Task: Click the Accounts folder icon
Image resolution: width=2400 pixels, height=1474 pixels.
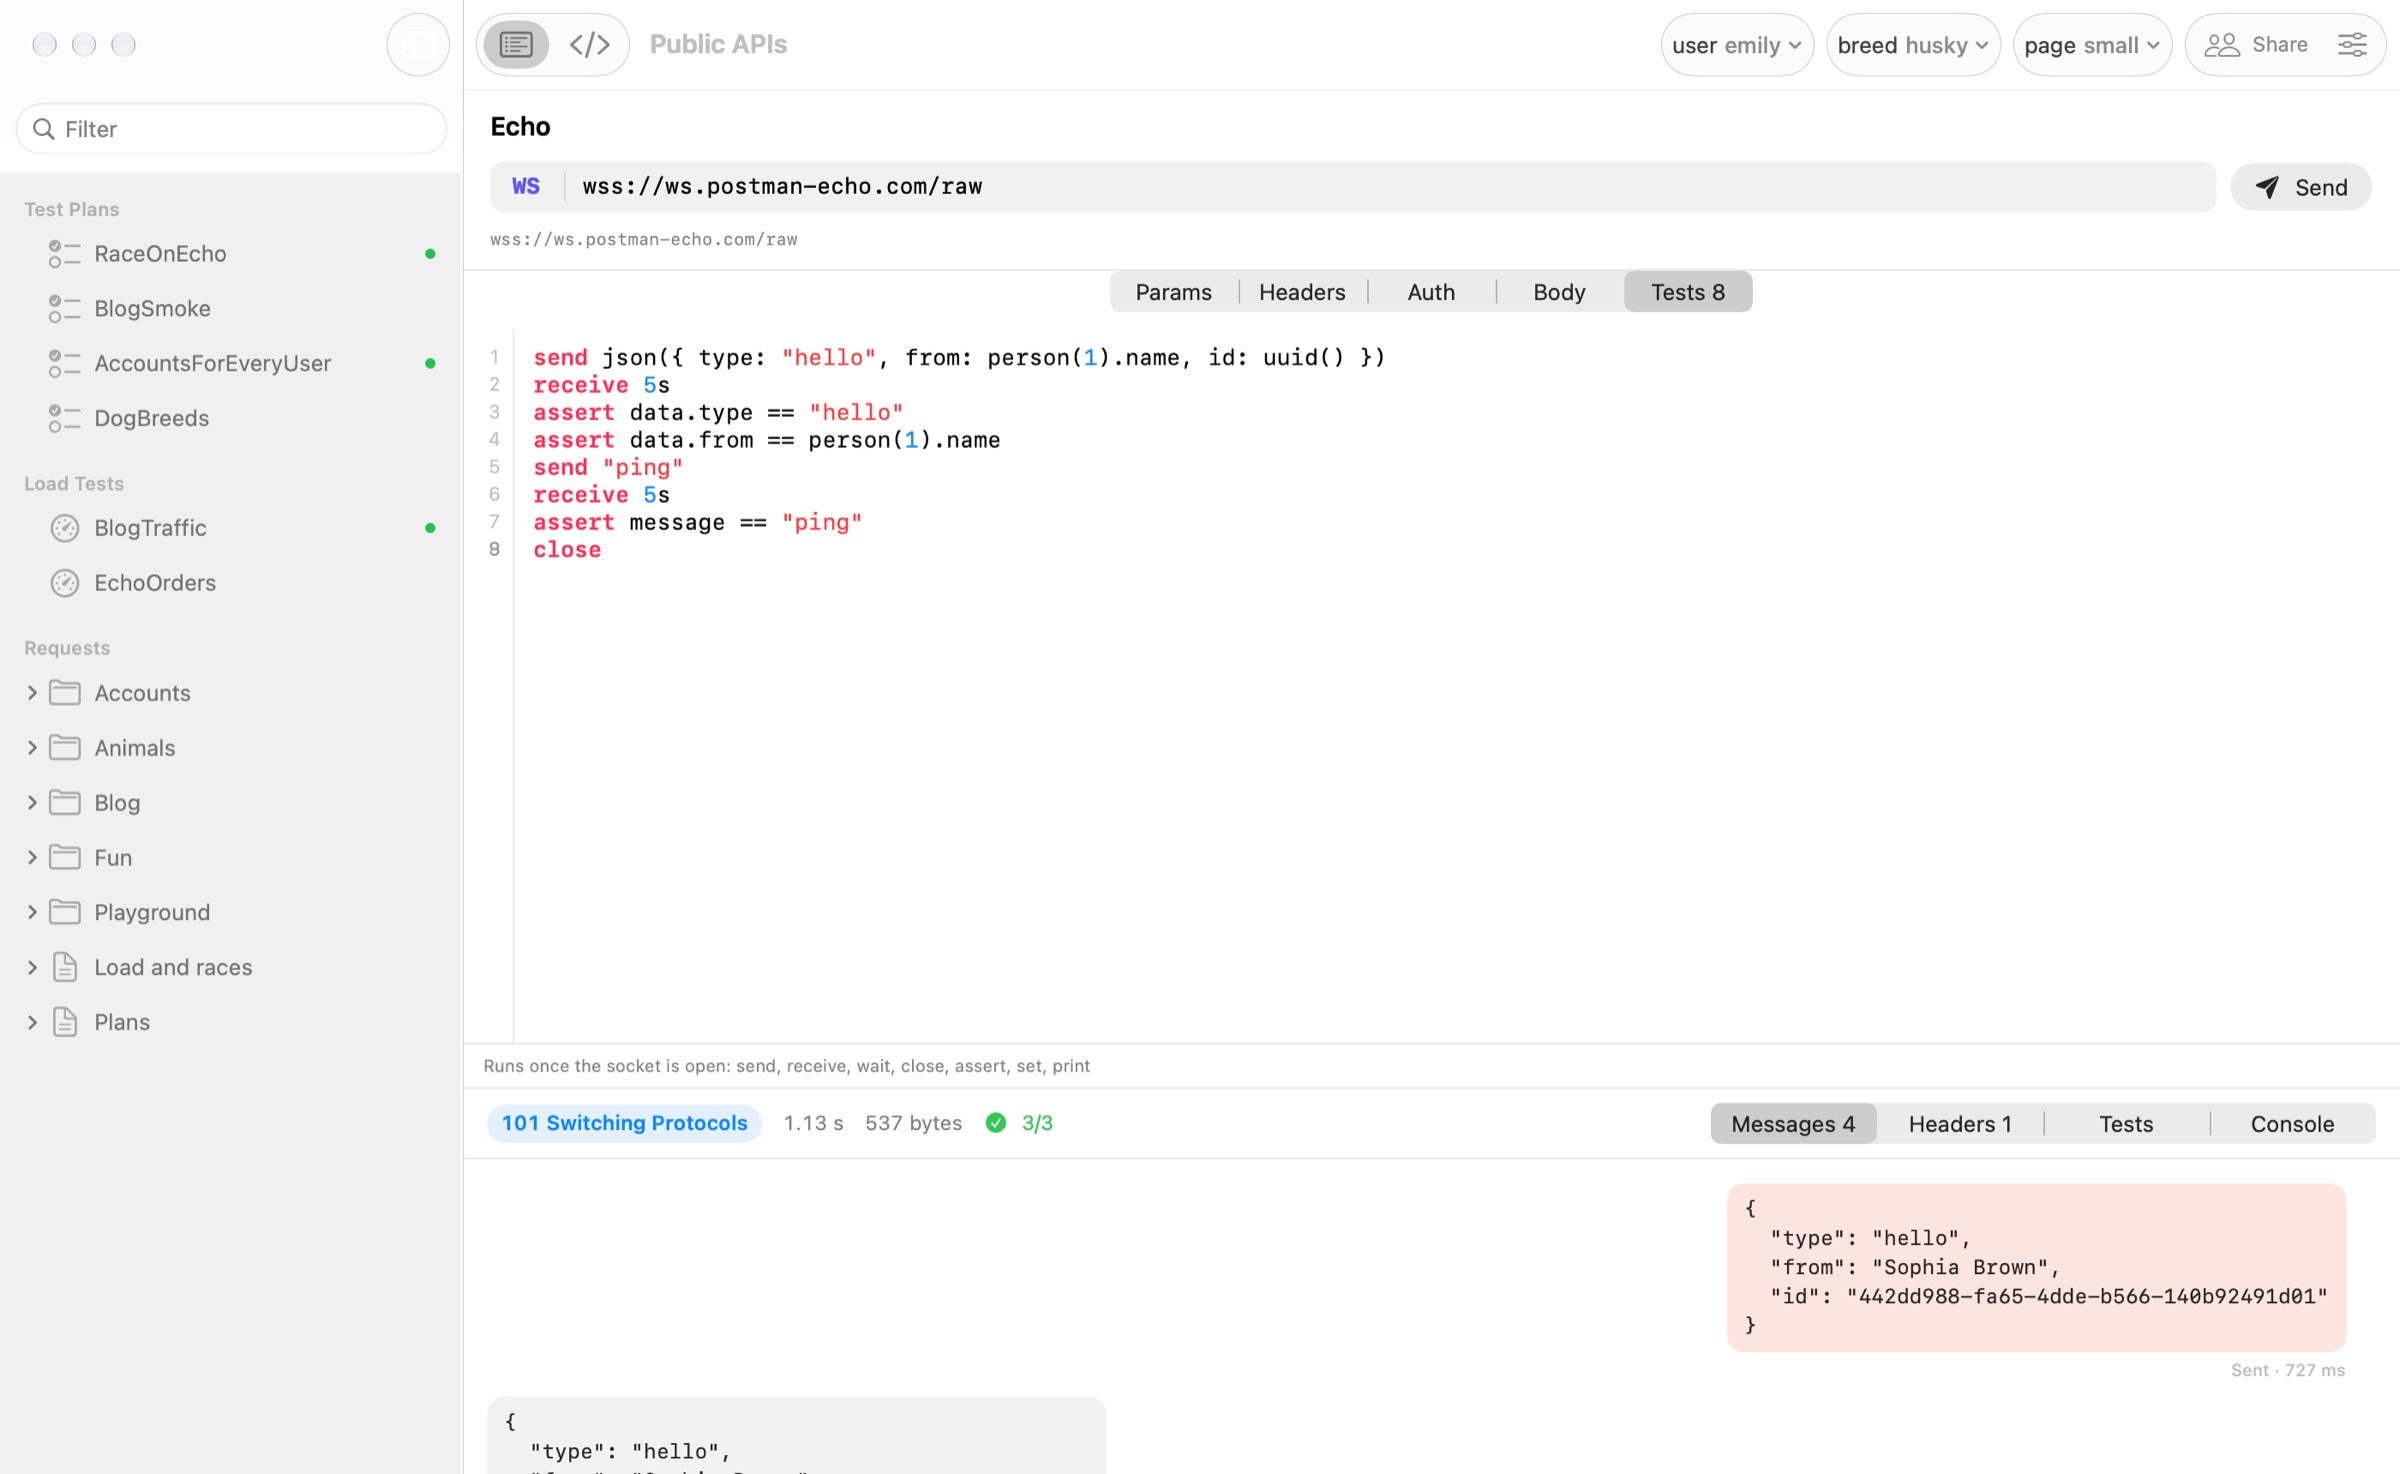Action: 65,693
